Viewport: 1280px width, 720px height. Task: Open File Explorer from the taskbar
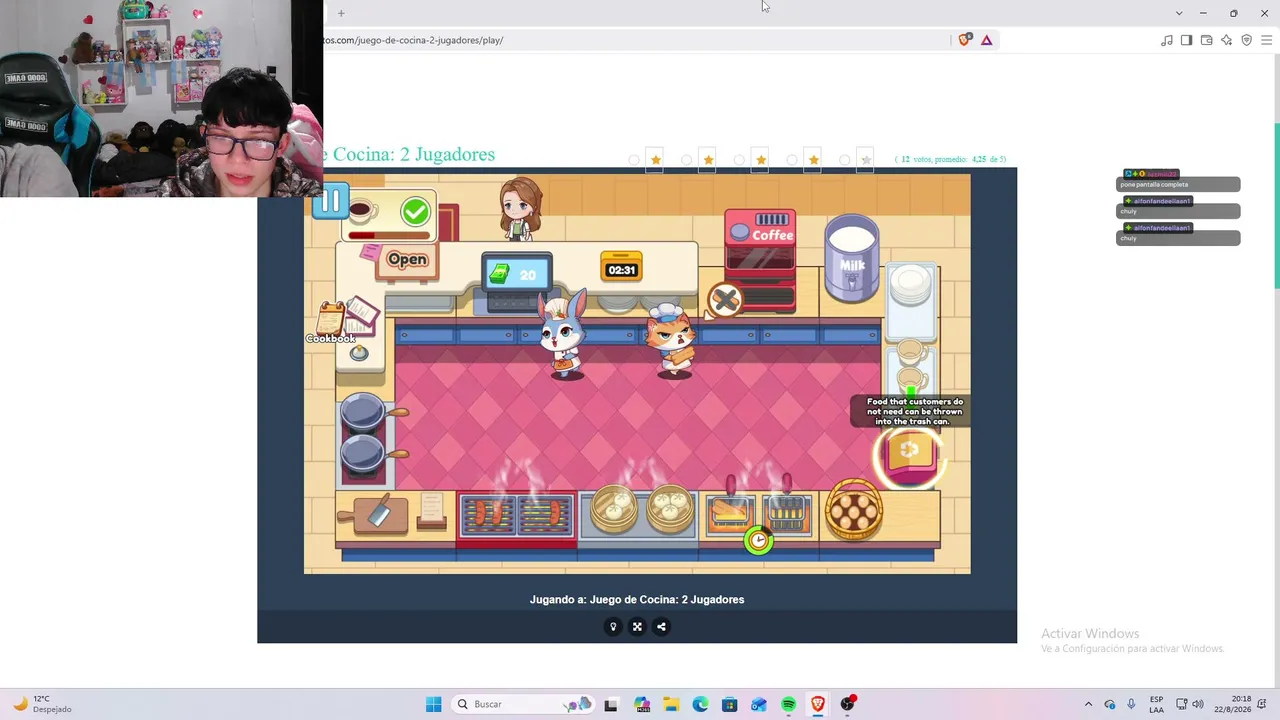[671, 704]
